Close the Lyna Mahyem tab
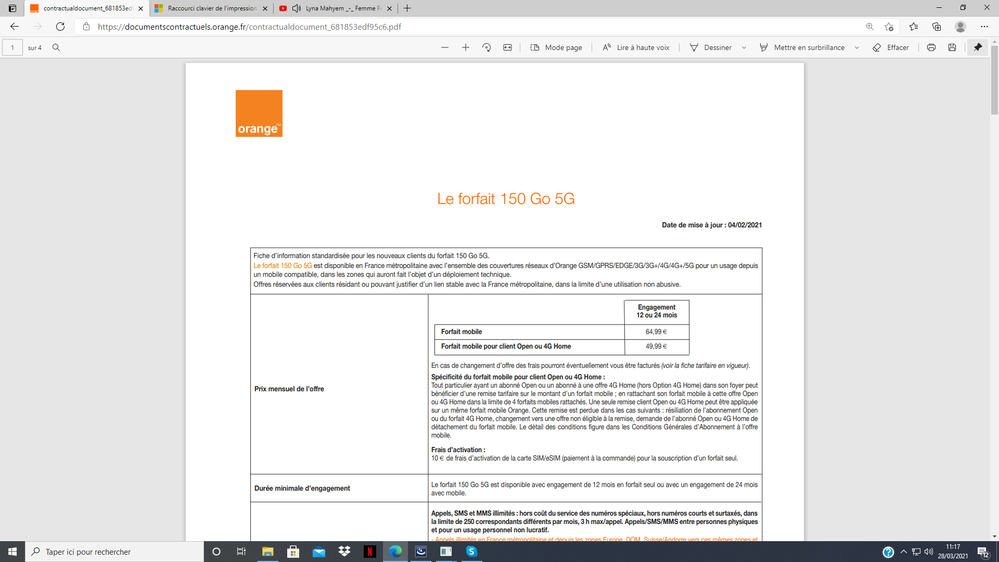The image size is (999, 562). tap(389, 8)
